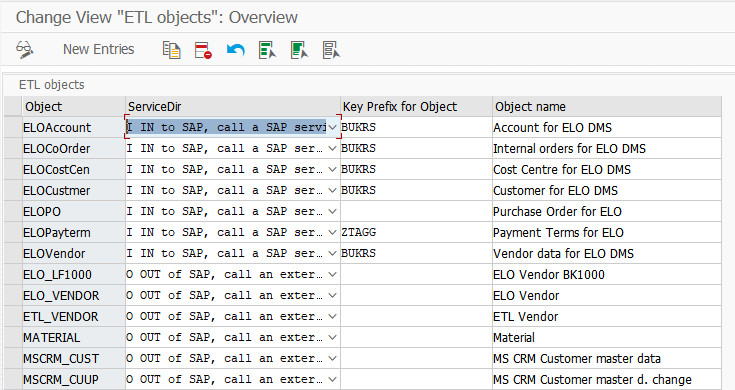
Task: Select row with selector beside ELOPO
Action: [x=13, y=211]
